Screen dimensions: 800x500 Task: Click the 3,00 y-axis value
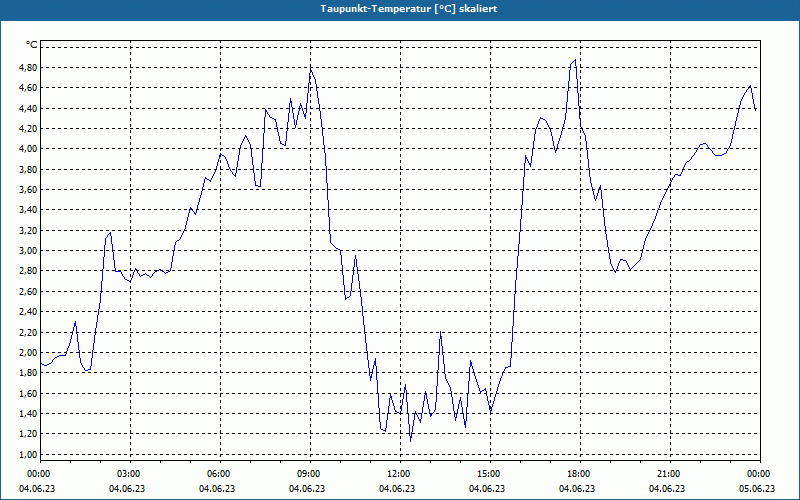tap(29, 251)
